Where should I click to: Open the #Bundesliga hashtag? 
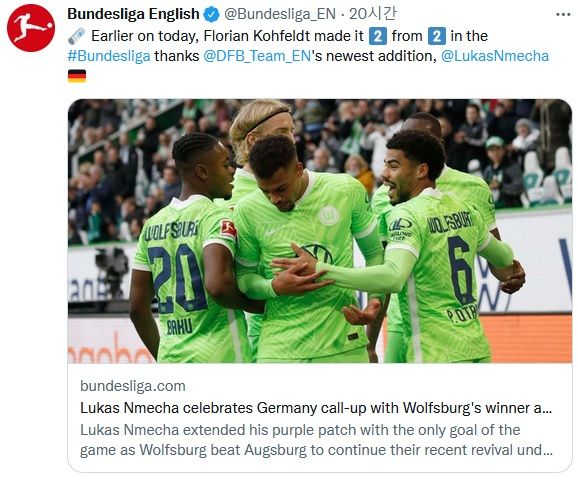click(109, 56)
